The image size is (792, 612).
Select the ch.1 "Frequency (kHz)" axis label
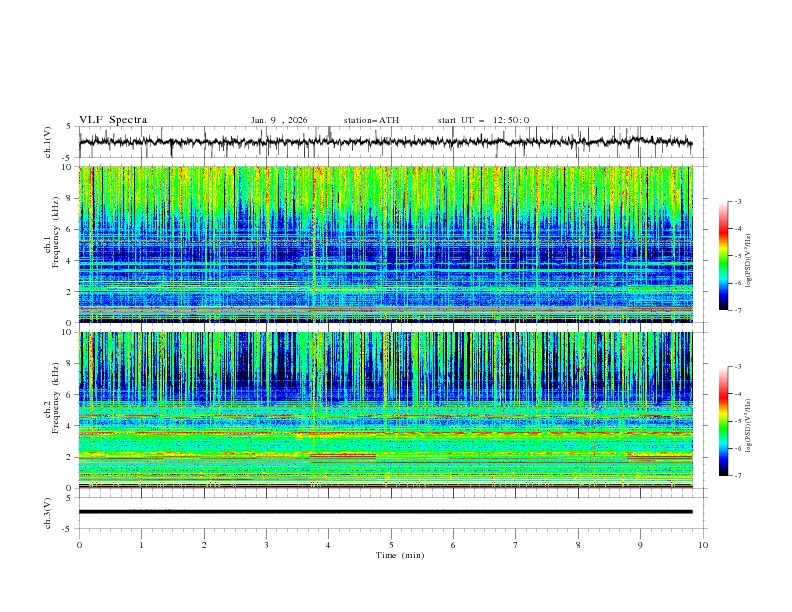(x=56, y=232)
